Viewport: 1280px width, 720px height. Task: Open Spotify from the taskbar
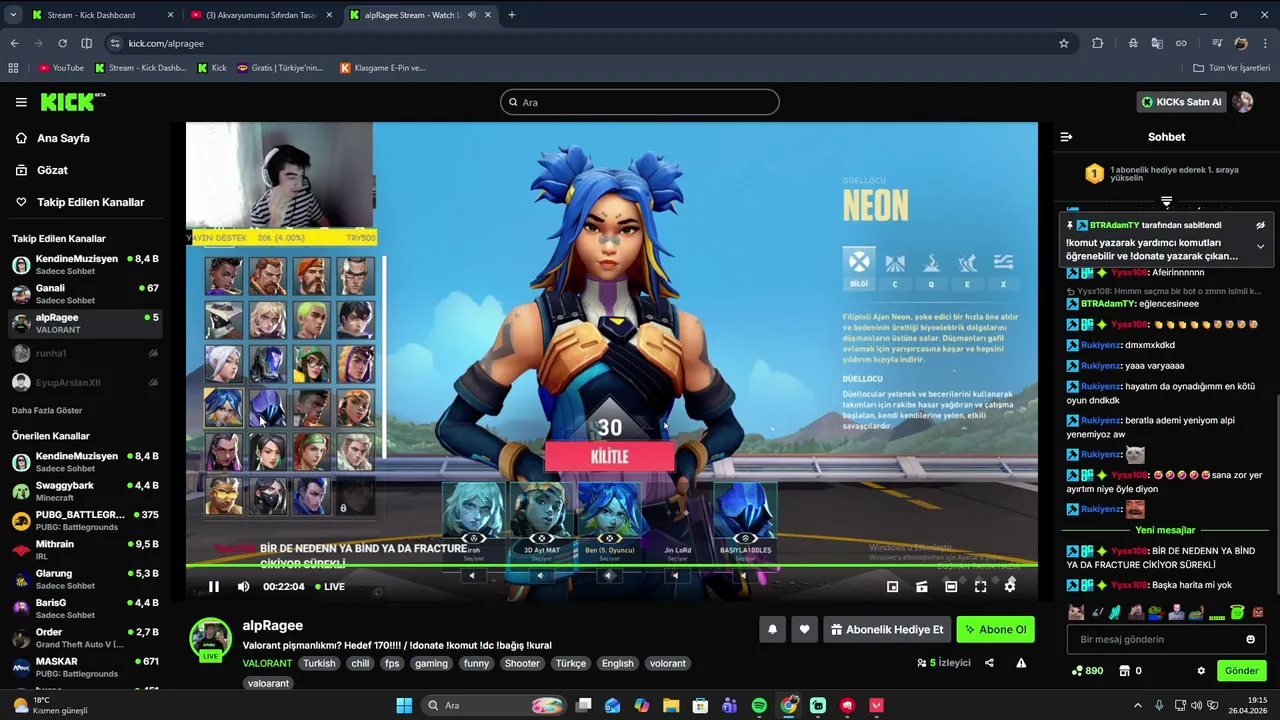pos(759,705)
